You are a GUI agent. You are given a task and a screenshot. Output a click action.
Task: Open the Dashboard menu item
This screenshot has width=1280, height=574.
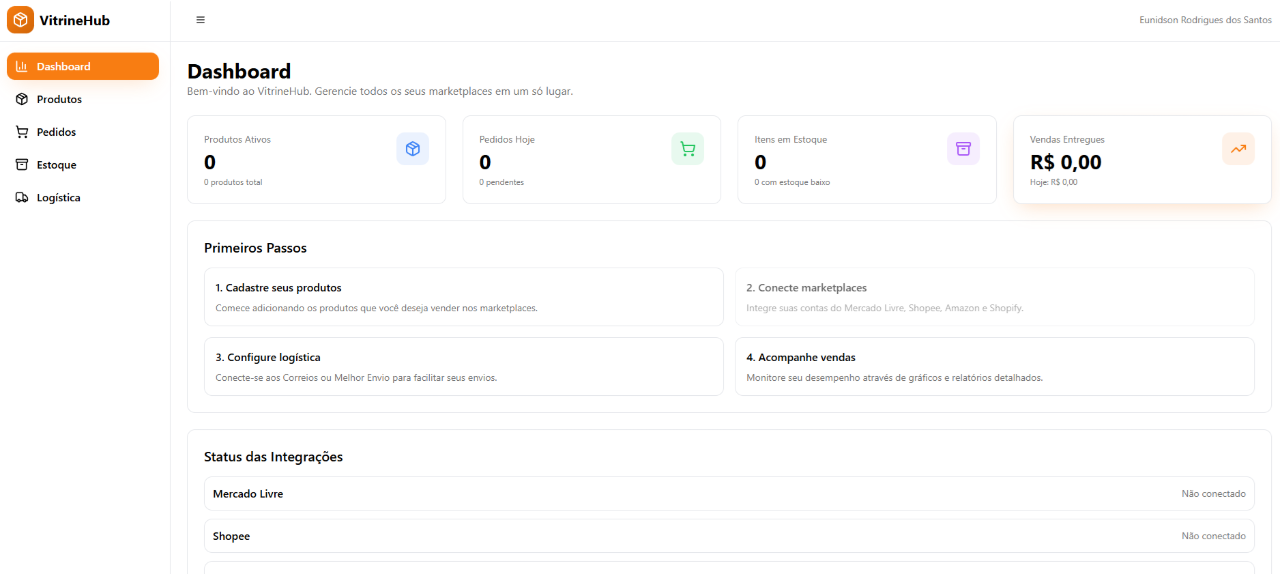pyautogui.click(x=82, y=67)
